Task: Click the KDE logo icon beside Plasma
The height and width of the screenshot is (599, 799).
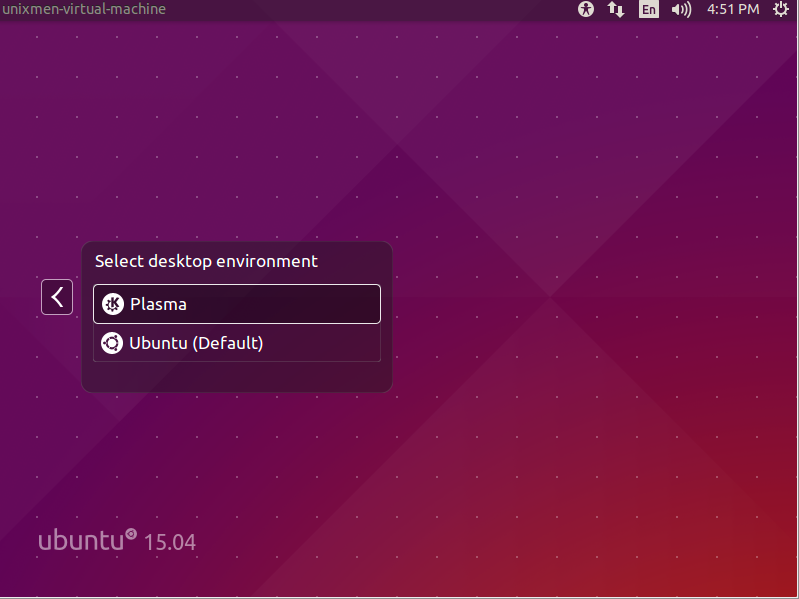Action: (x=113, y=304)
